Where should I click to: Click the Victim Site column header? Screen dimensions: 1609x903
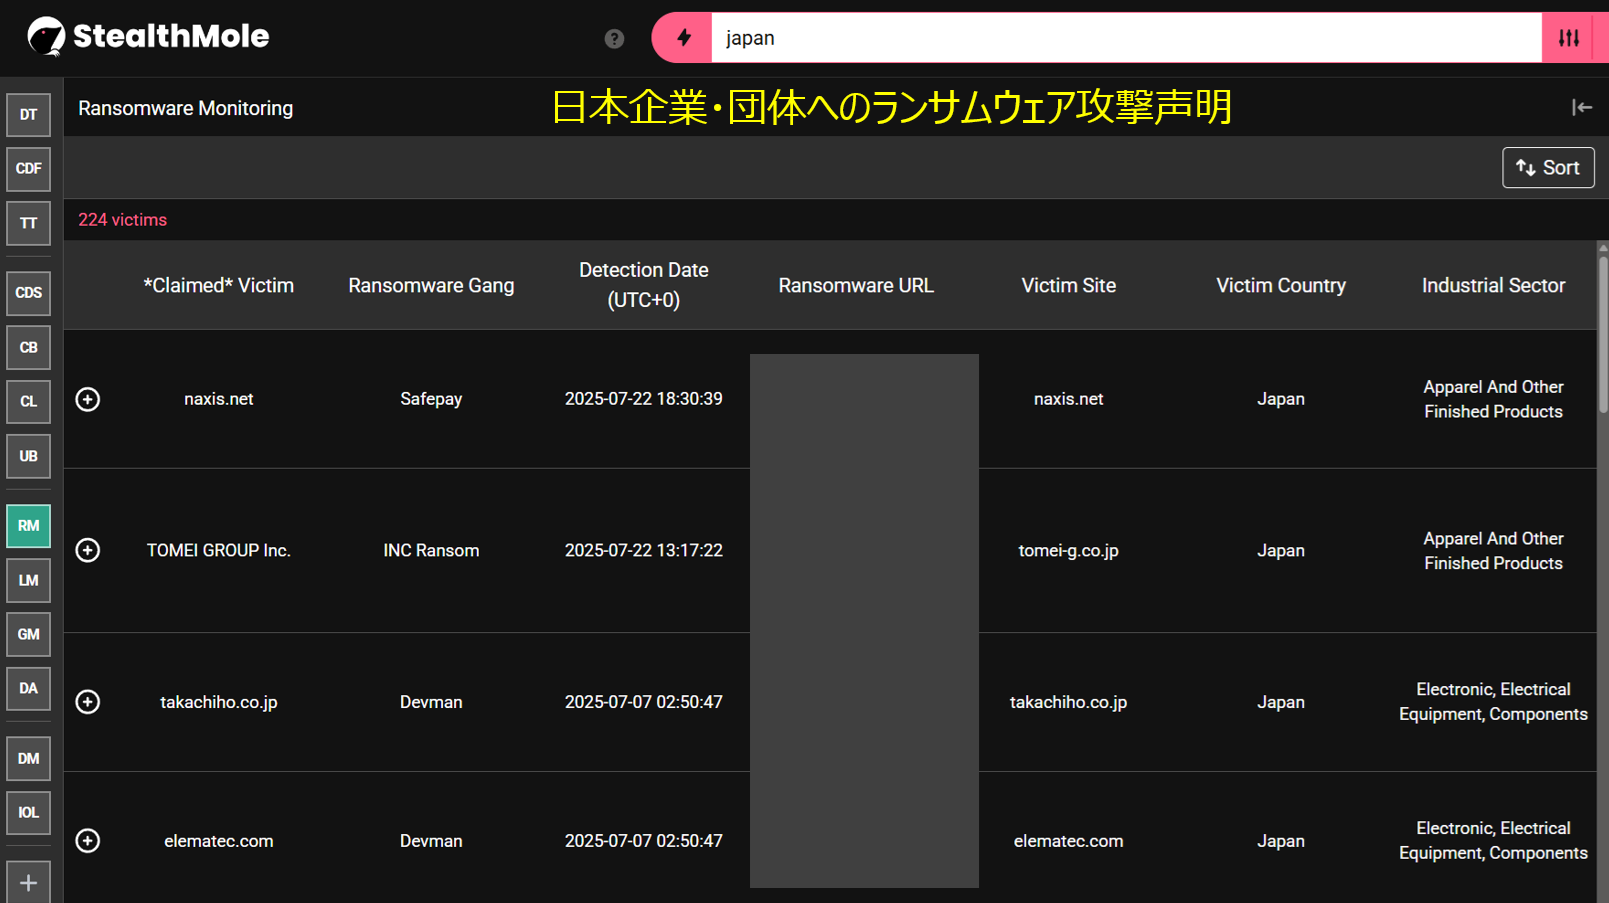click(1068, 286)
